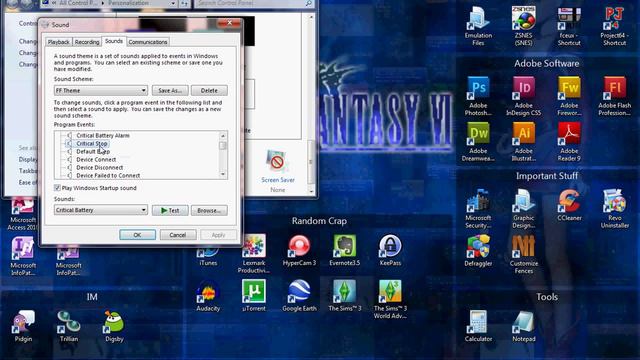
Task: Launch Adobe Fireworks icon
Action: 569,96
